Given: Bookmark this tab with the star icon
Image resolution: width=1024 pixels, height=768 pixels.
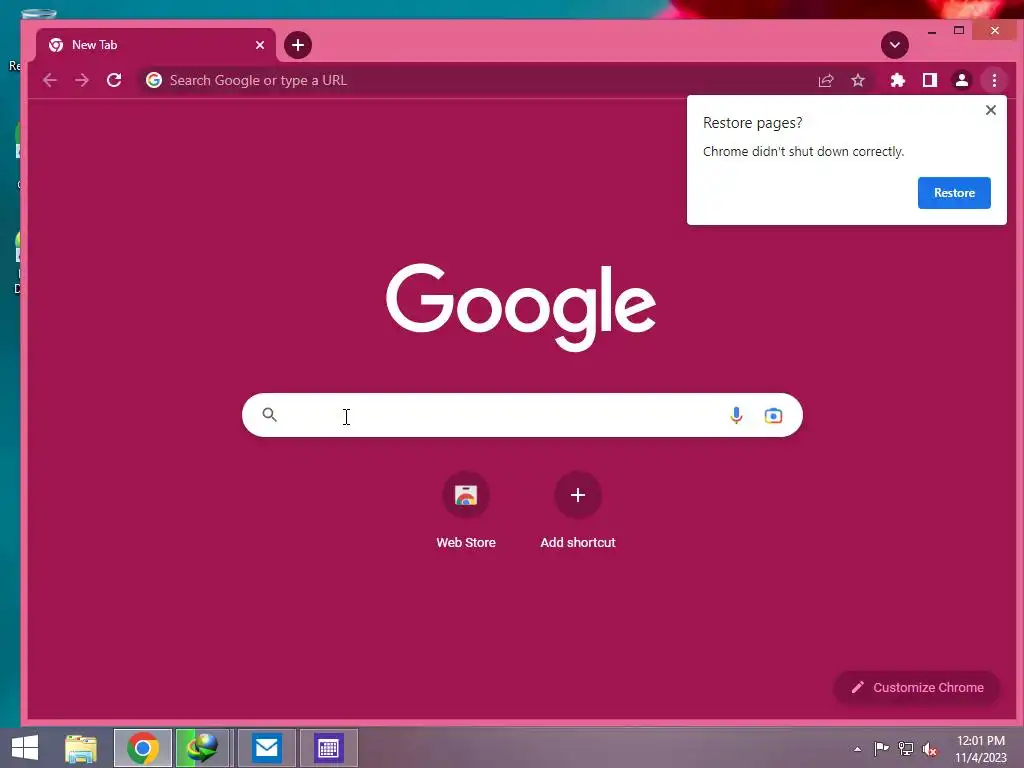Looking at the screenshot, I should point(858,80).
